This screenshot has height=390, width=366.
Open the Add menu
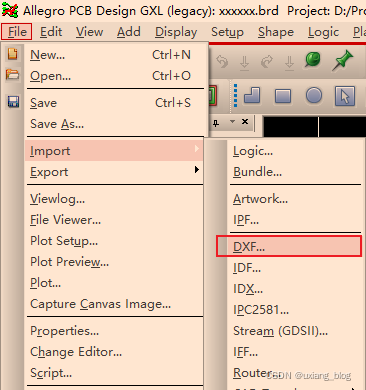[129, 32]
